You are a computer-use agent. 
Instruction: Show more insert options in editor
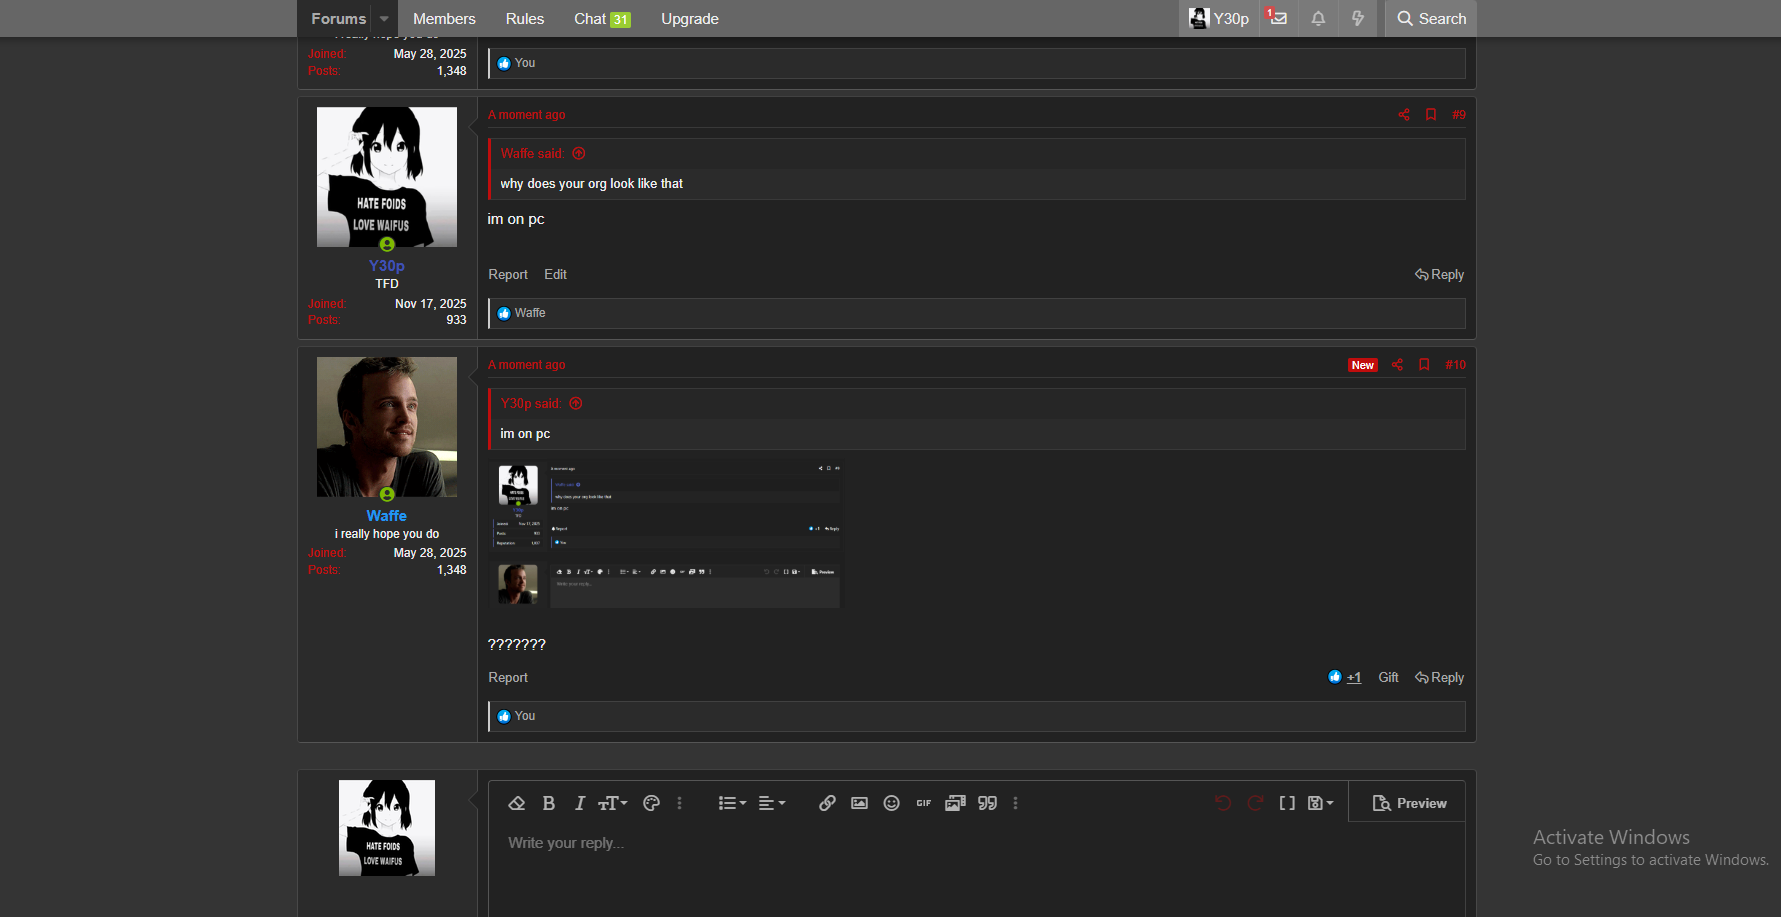coord(1015,803)
